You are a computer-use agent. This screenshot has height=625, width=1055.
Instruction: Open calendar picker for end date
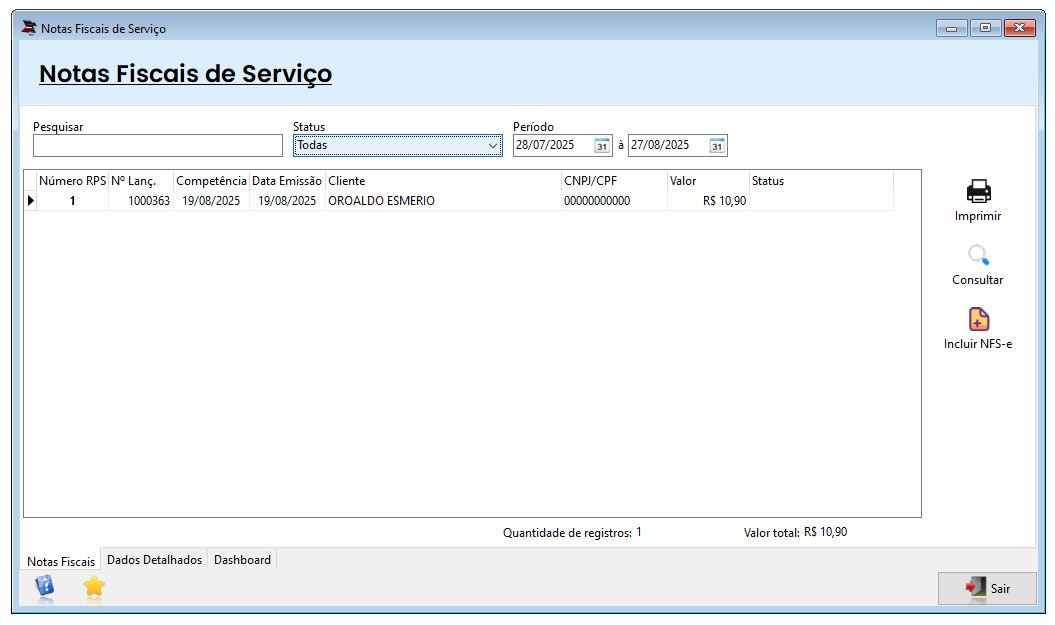717,146
